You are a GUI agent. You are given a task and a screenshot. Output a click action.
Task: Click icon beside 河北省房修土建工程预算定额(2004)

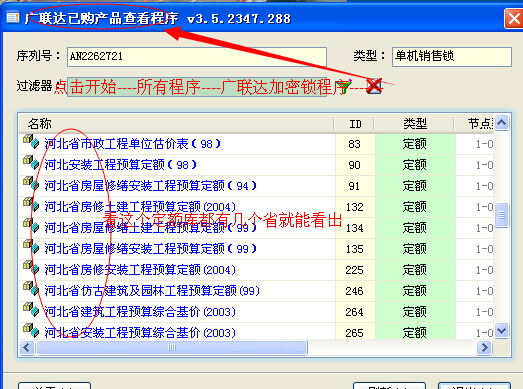[x=31, y=205]
